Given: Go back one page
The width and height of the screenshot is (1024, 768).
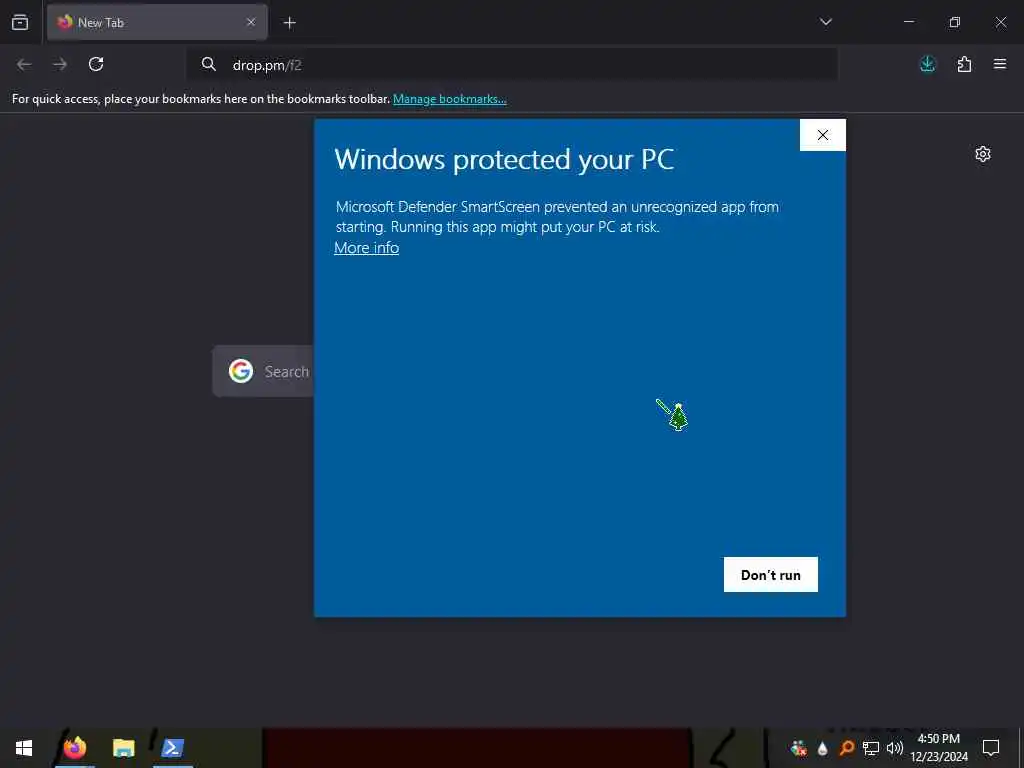Looking at the screenshot, I should [24, 64].
